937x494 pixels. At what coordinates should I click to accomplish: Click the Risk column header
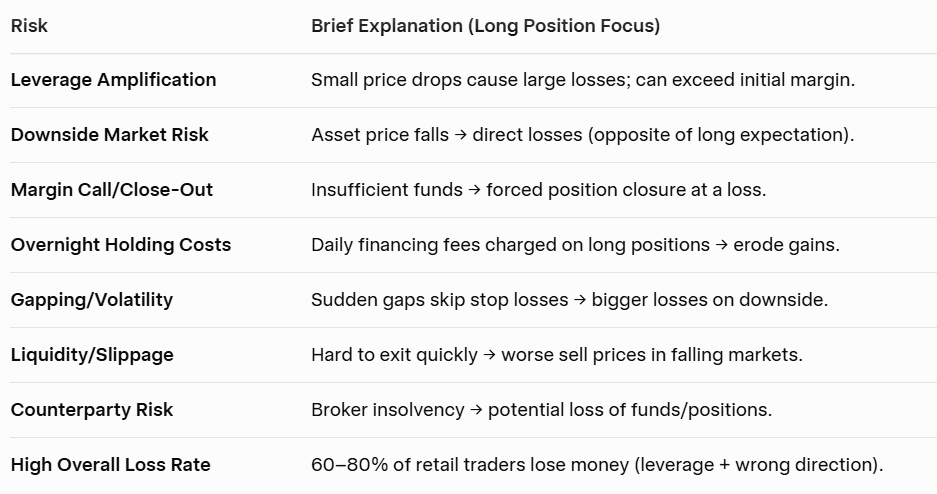[29, 26]
